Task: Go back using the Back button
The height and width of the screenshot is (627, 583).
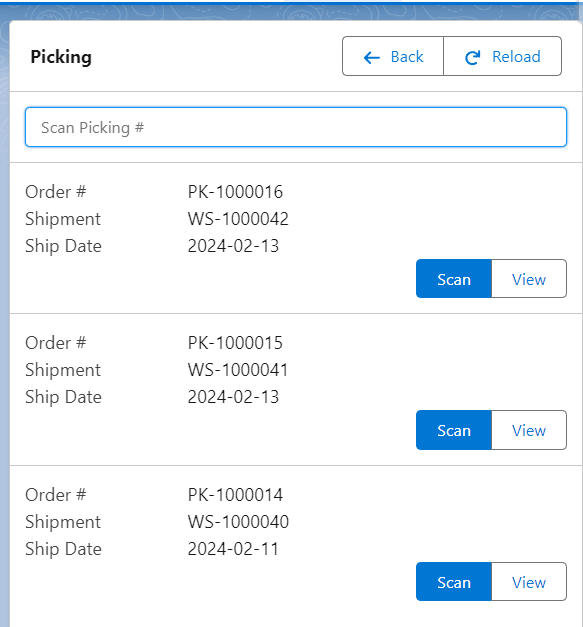Action: click(393, 56)
